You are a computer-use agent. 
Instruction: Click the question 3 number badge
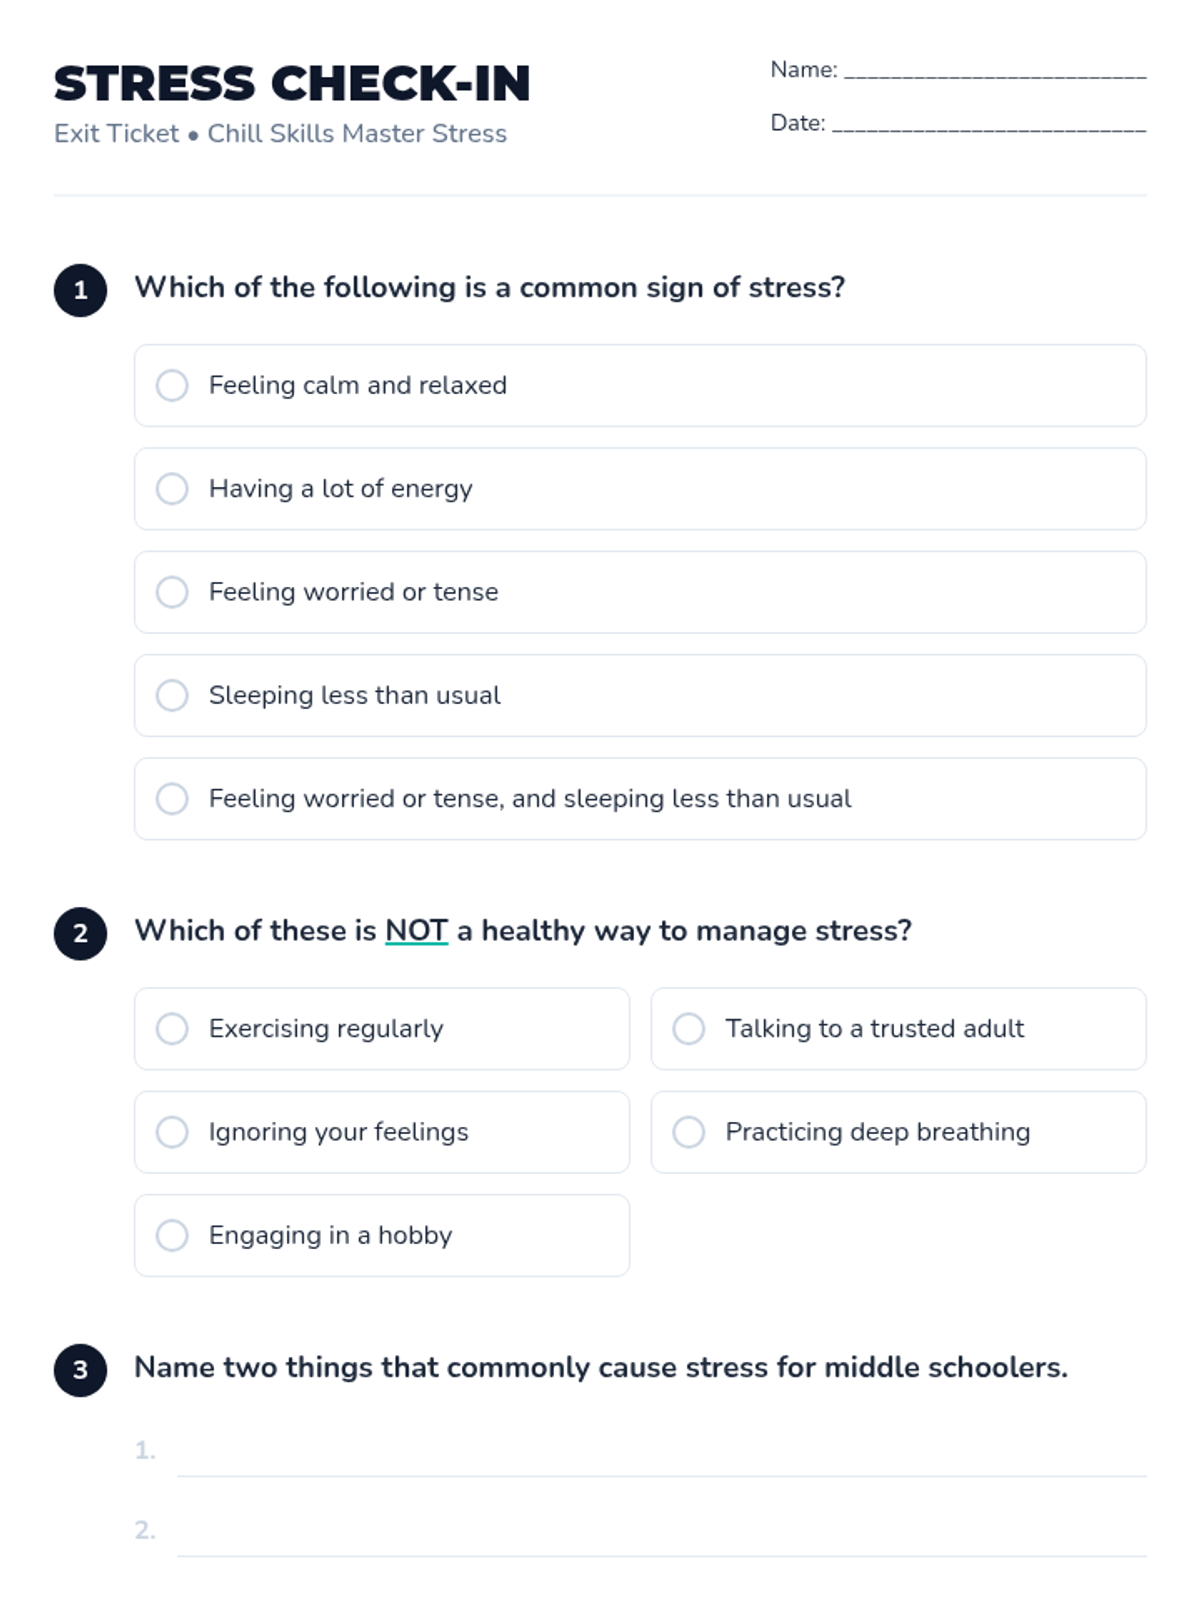click(x=80, y=1370)
